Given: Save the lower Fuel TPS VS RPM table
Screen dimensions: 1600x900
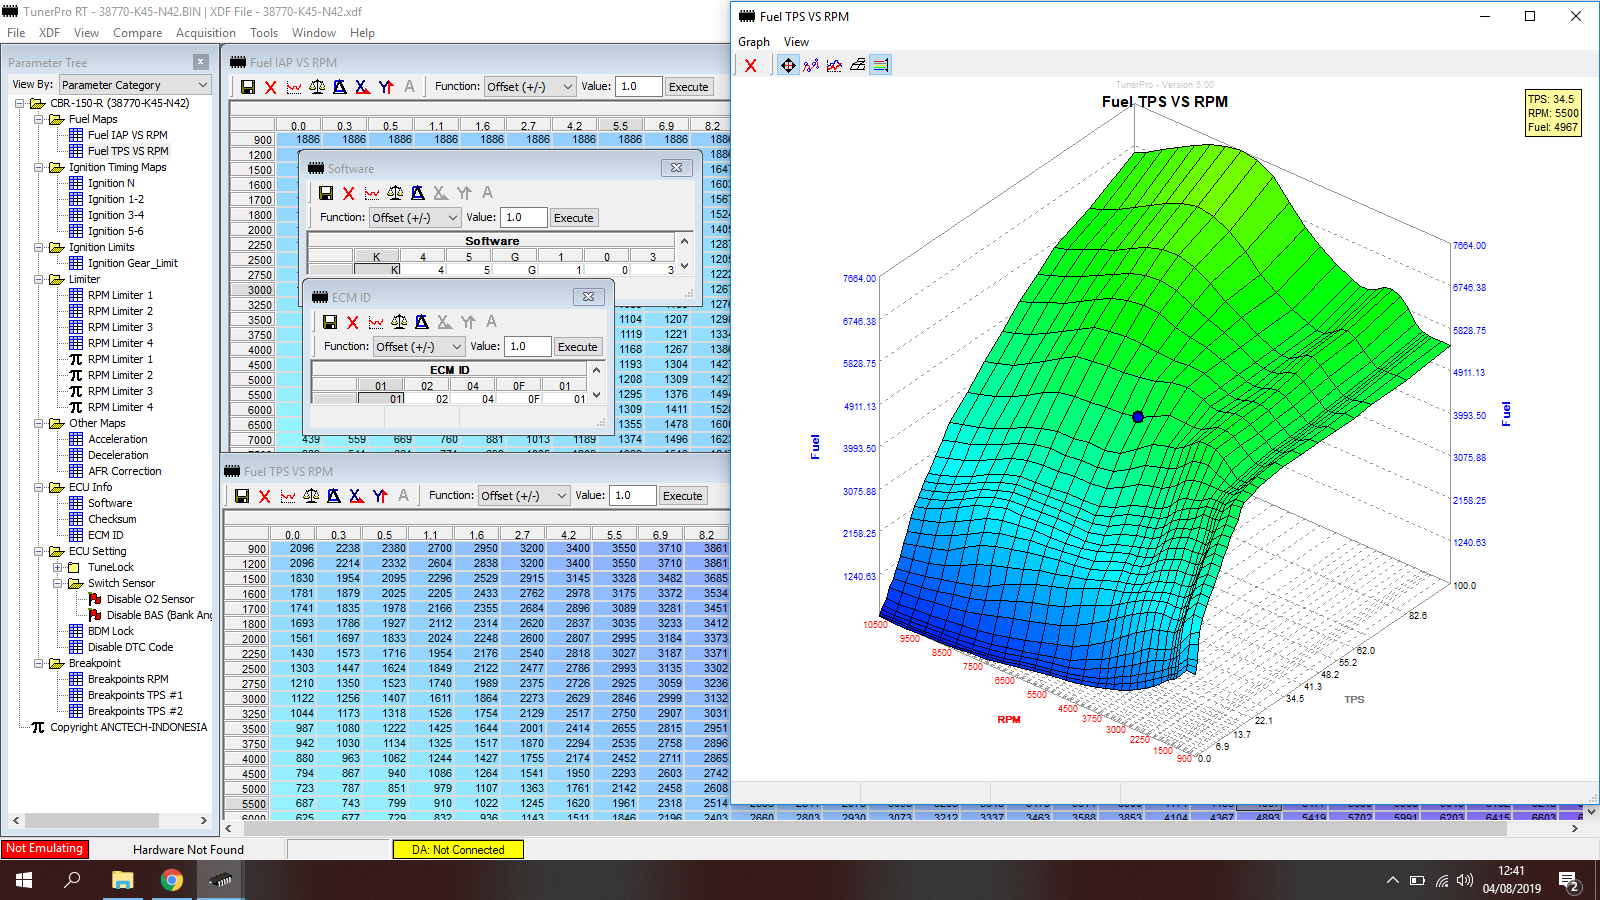Looking at the screenshot, I should [x=242, y=496].
